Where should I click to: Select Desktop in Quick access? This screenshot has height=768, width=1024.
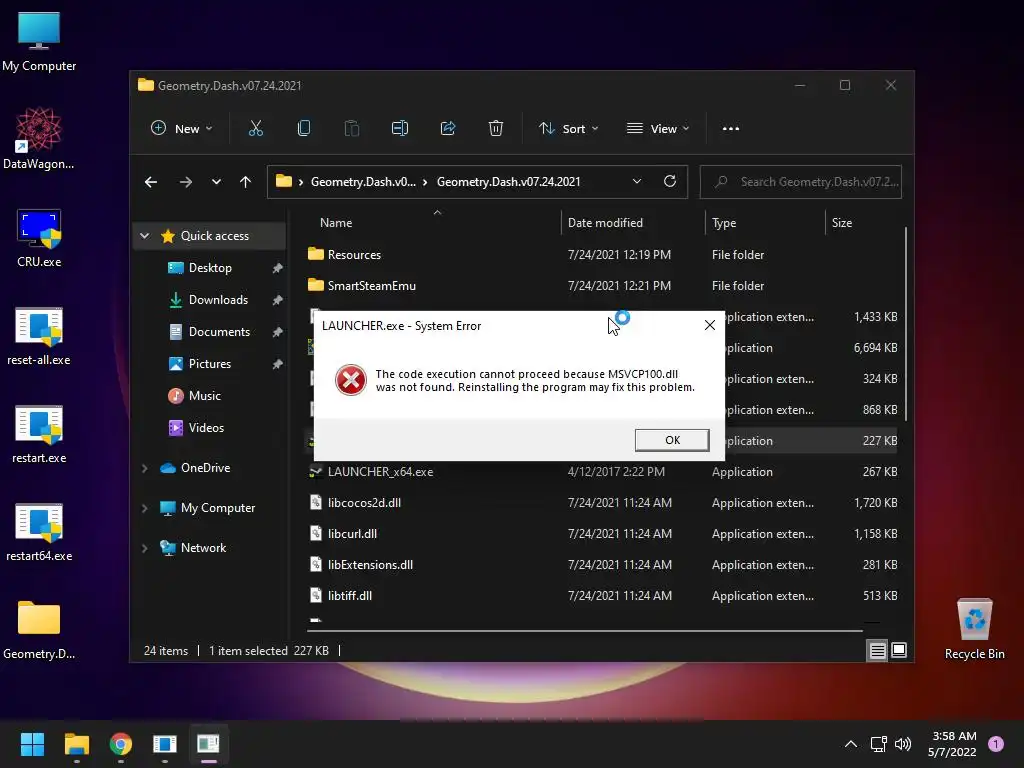click(x=210, y=268)
